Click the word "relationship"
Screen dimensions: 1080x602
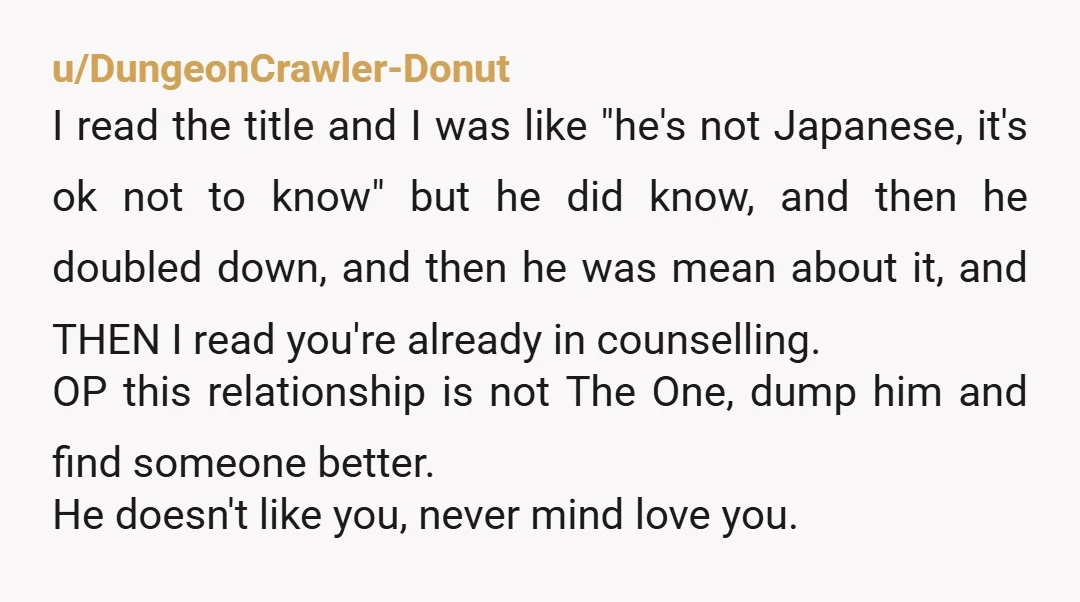(x=316, y=393)
